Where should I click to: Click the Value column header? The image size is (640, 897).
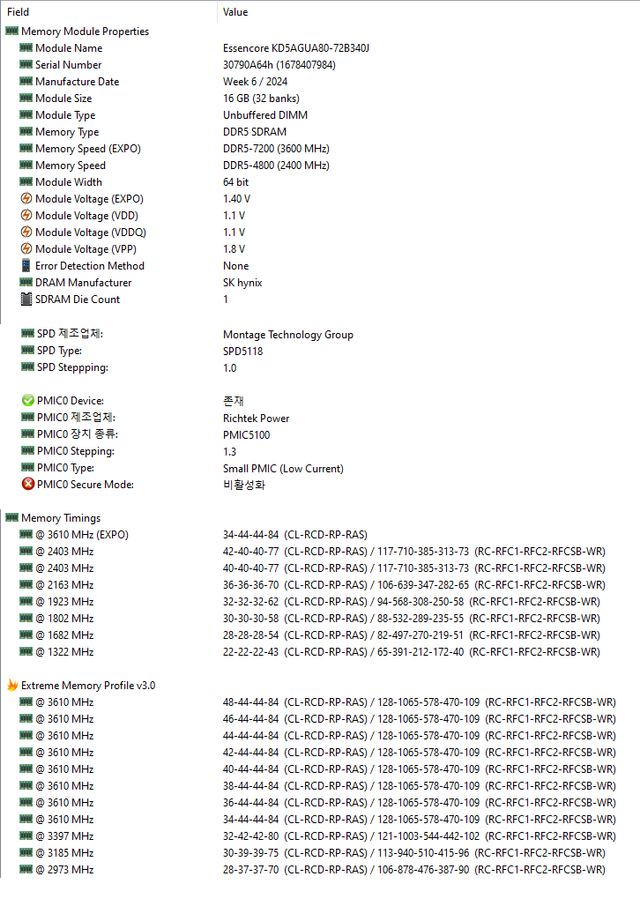tap(235, 12)
